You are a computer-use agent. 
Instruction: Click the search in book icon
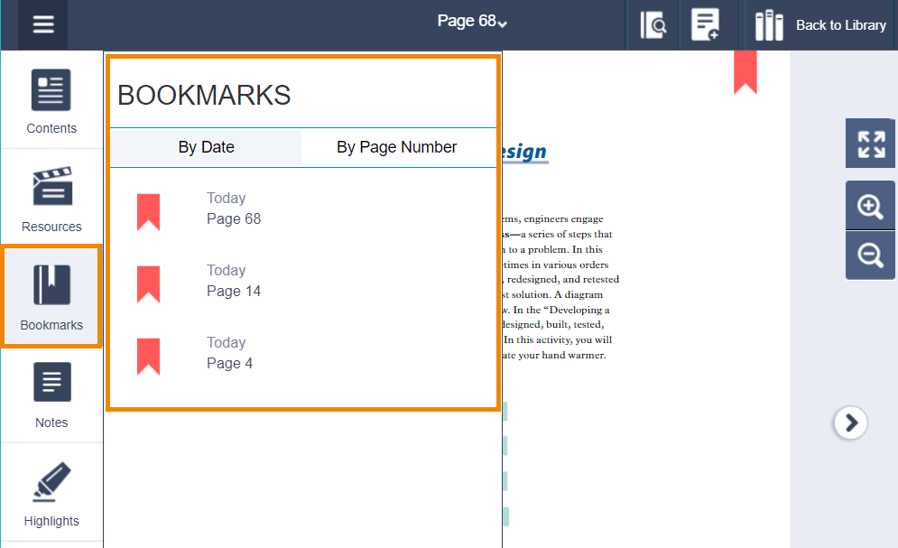tap(653, 25)
